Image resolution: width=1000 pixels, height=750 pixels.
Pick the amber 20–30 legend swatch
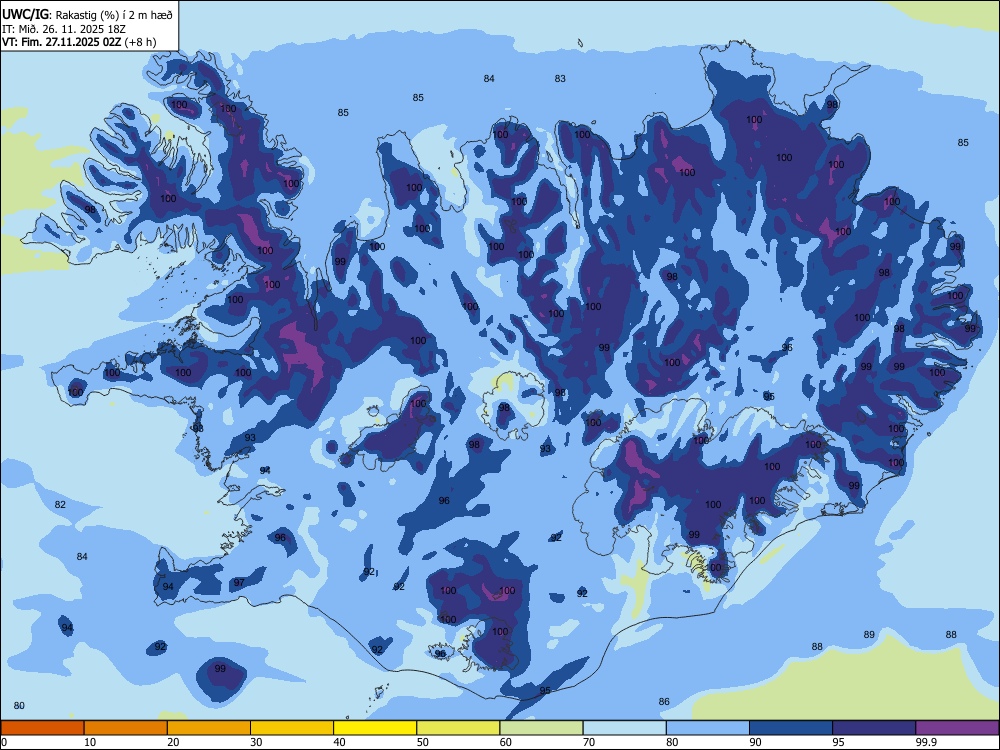click(209, 728)
